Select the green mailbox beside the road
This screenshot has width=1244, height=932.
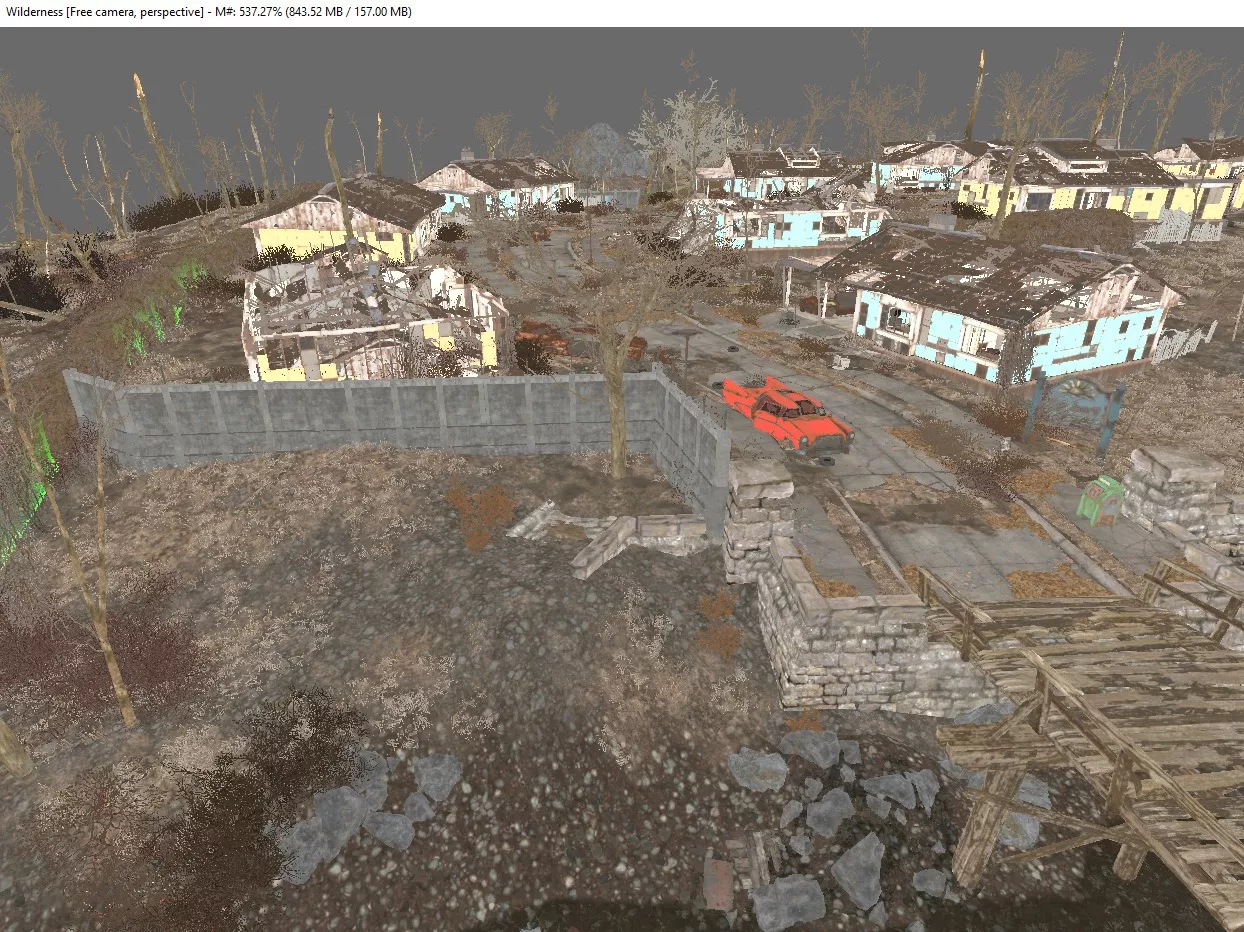[x=1102, y=499]
